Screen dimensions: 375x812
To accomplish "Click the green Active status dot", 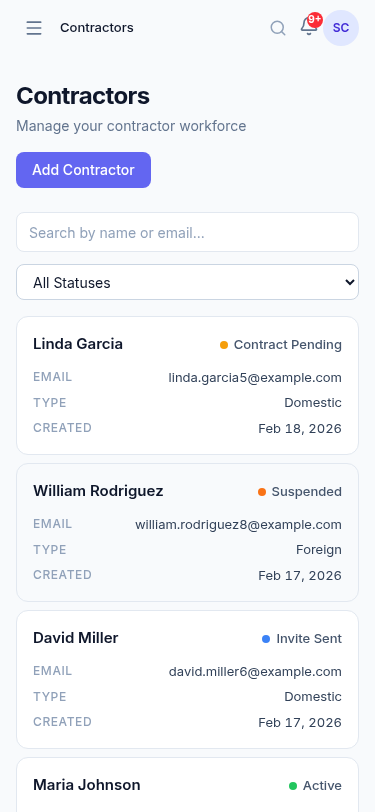I will (x=293, y=786).
